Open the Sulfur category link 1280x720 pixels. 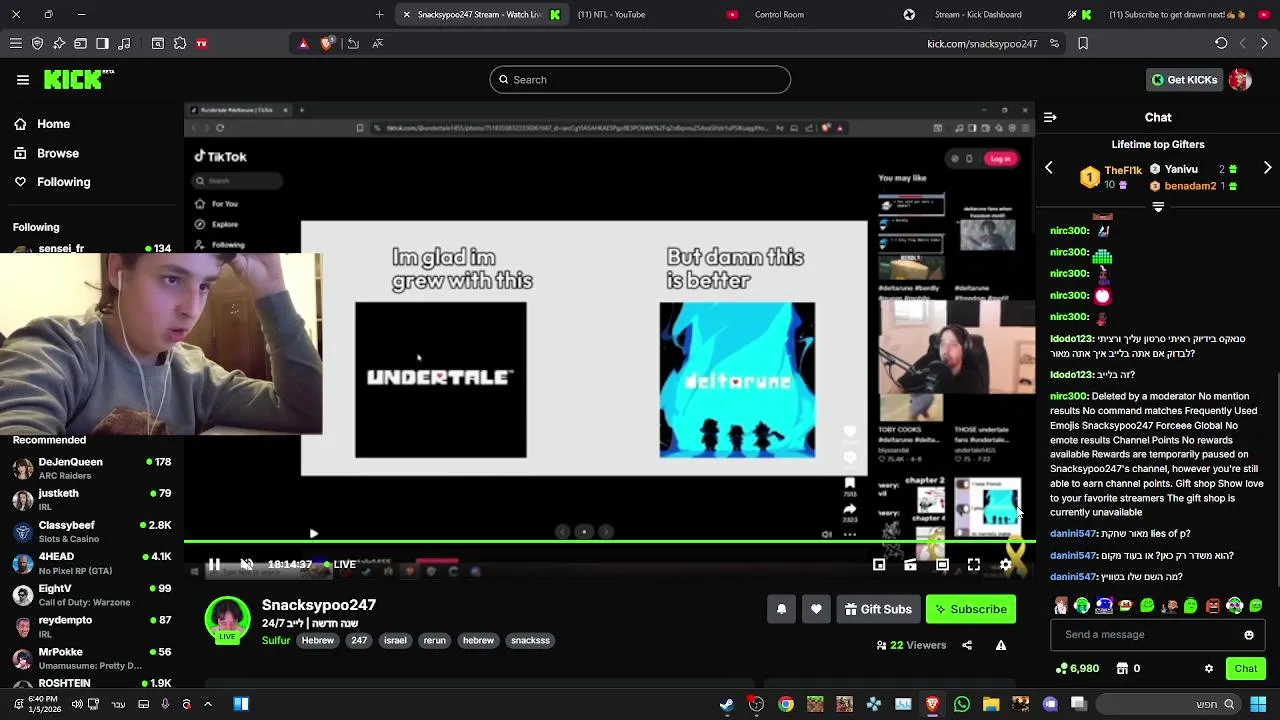(276, 640)
